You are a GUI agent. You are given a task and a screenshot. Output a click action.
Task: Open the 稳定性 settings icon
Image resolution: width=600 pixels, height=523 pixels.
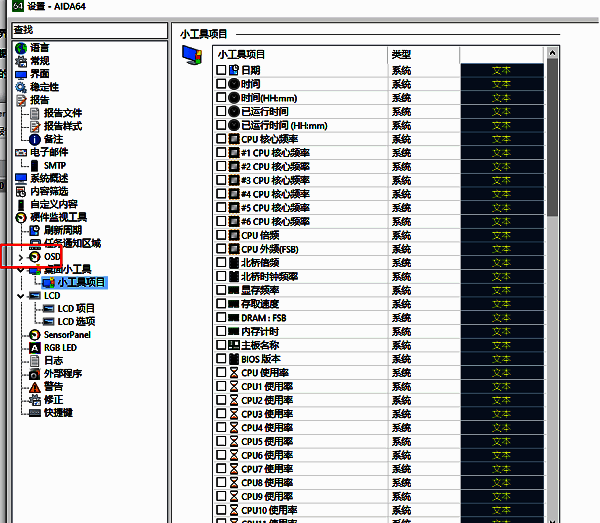point(21,87)
